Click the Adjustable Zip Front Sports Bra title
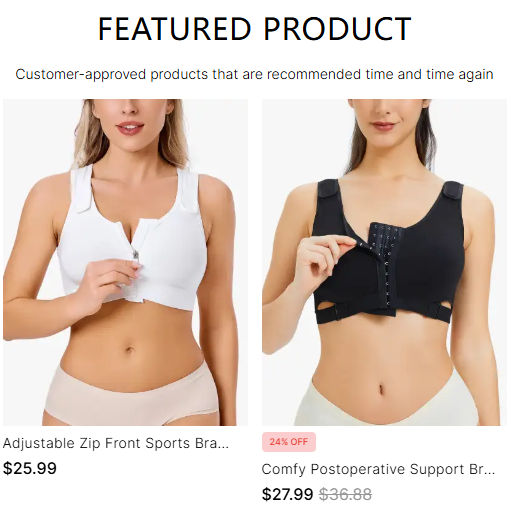Image resolution: width=512 pixels, height=505 pixels. coord(116,444)
